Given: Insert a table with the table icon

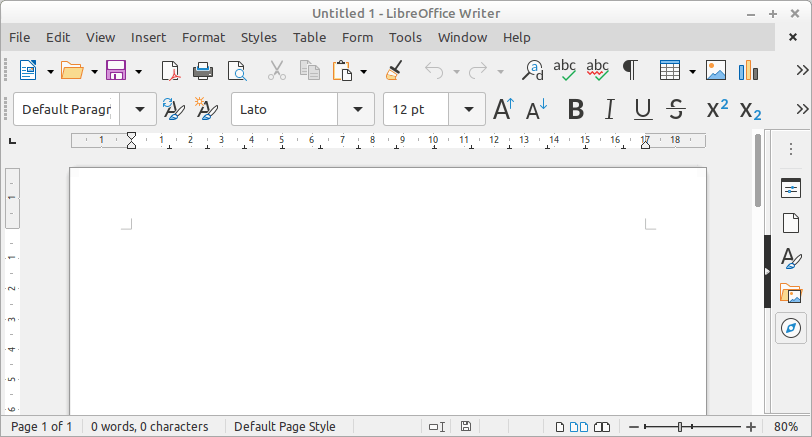Looking at the screenshot, I should click(670, 70).
